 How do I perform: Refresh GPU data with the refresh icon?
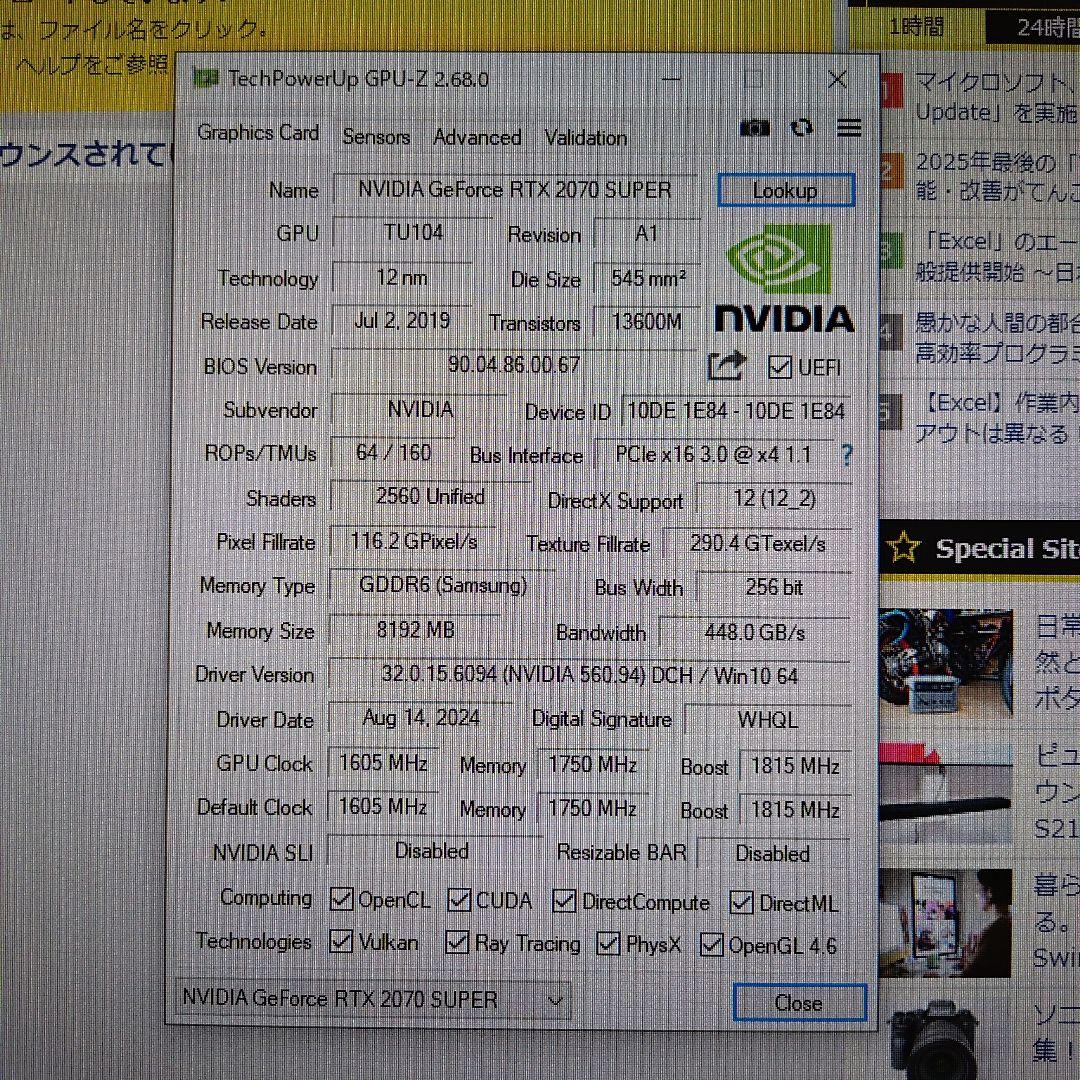[803, 128]
